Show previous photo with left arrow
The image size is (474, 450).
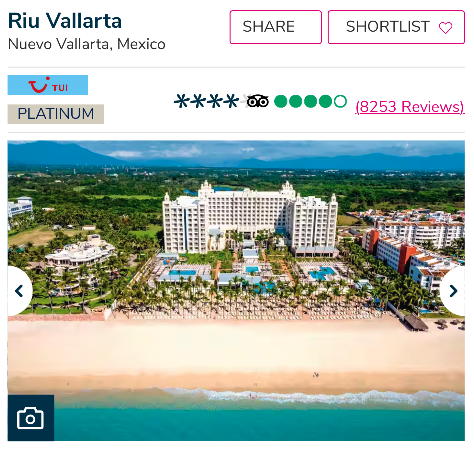pos(20,291)
